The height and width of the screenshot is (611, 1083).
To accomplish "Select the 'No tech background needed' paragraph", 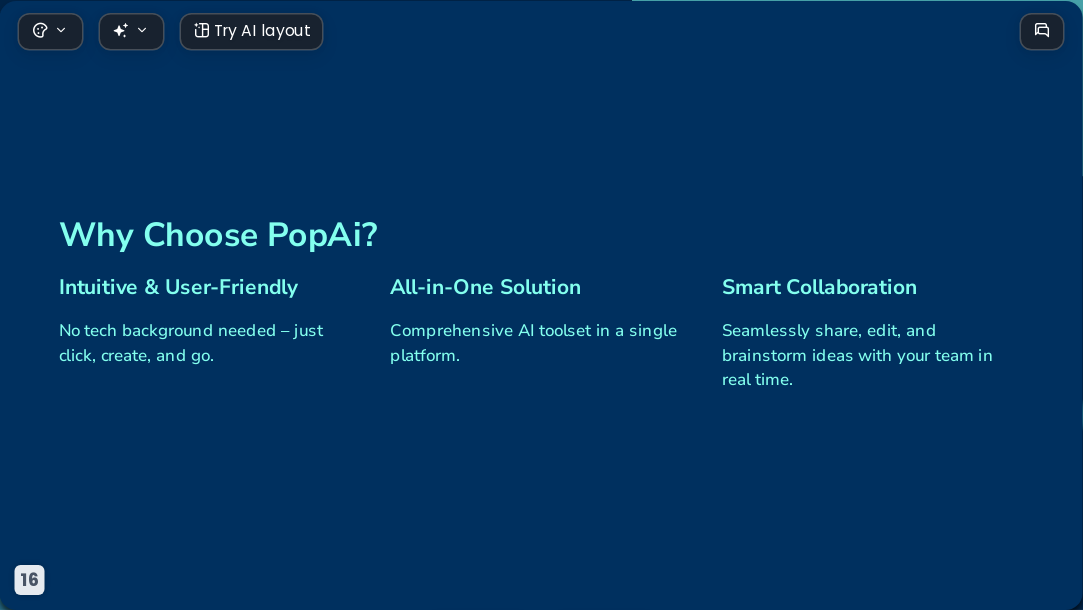I will click(191, 343).
